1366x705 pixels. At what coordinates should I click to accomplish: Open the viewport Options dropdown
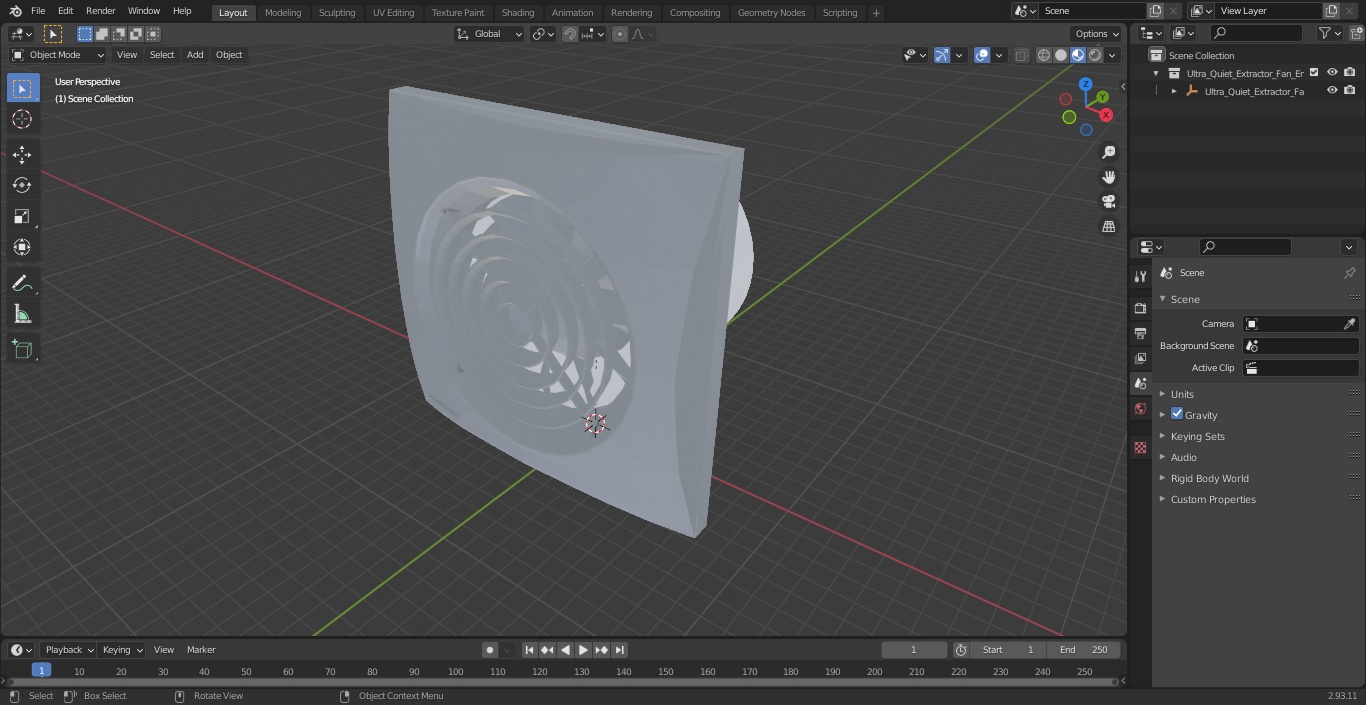point(1097,34)
